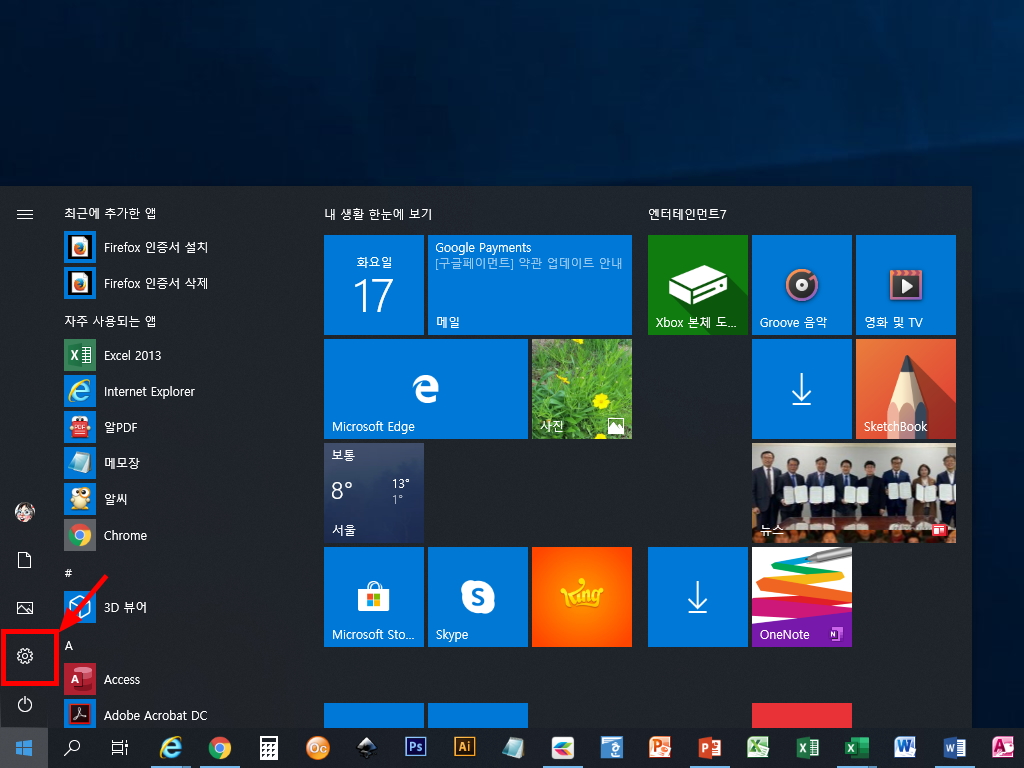Click the '#' letter heading in app list

[x=68, y=573]
